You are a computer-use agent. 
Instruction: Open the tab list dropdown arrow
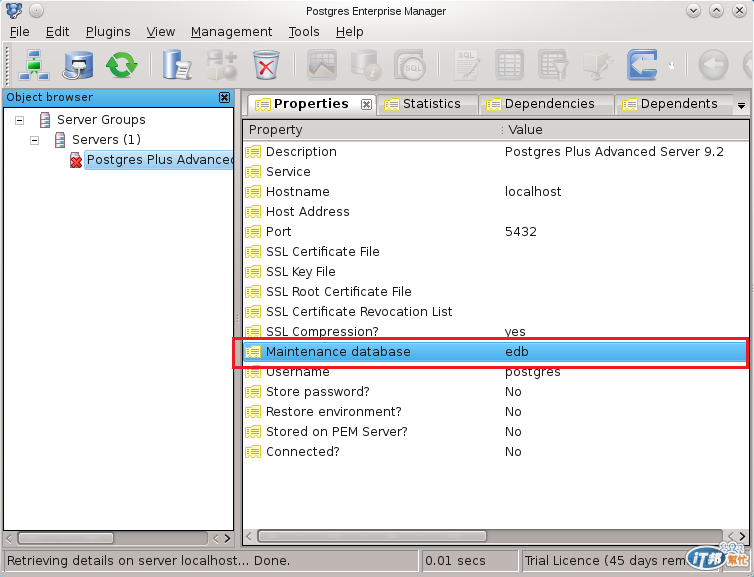click(x=741, y=106)
